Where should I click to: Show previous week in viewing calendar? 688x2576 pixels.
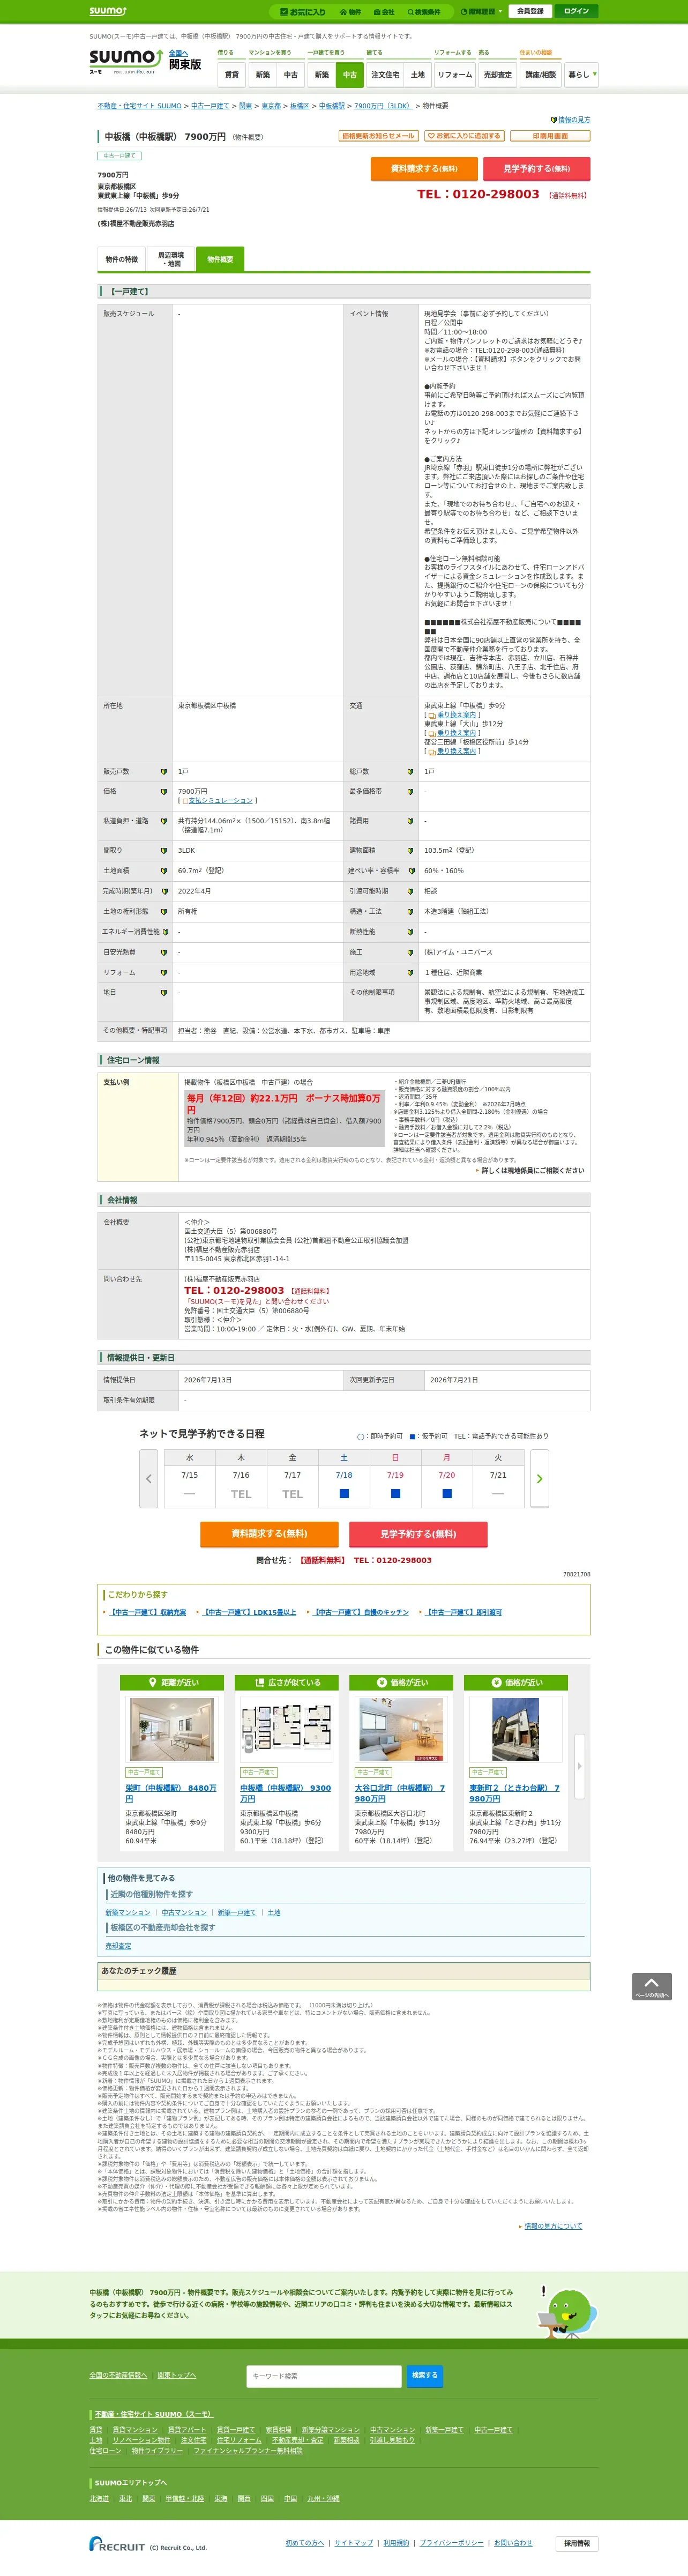tap(149, 1479)
